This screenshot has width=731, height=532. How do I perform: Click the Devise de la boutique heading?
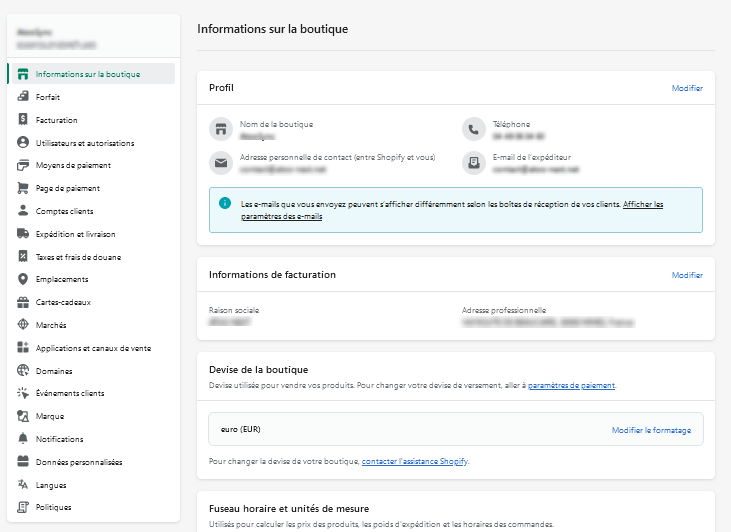pyautogui.click(x=258, y=370)
